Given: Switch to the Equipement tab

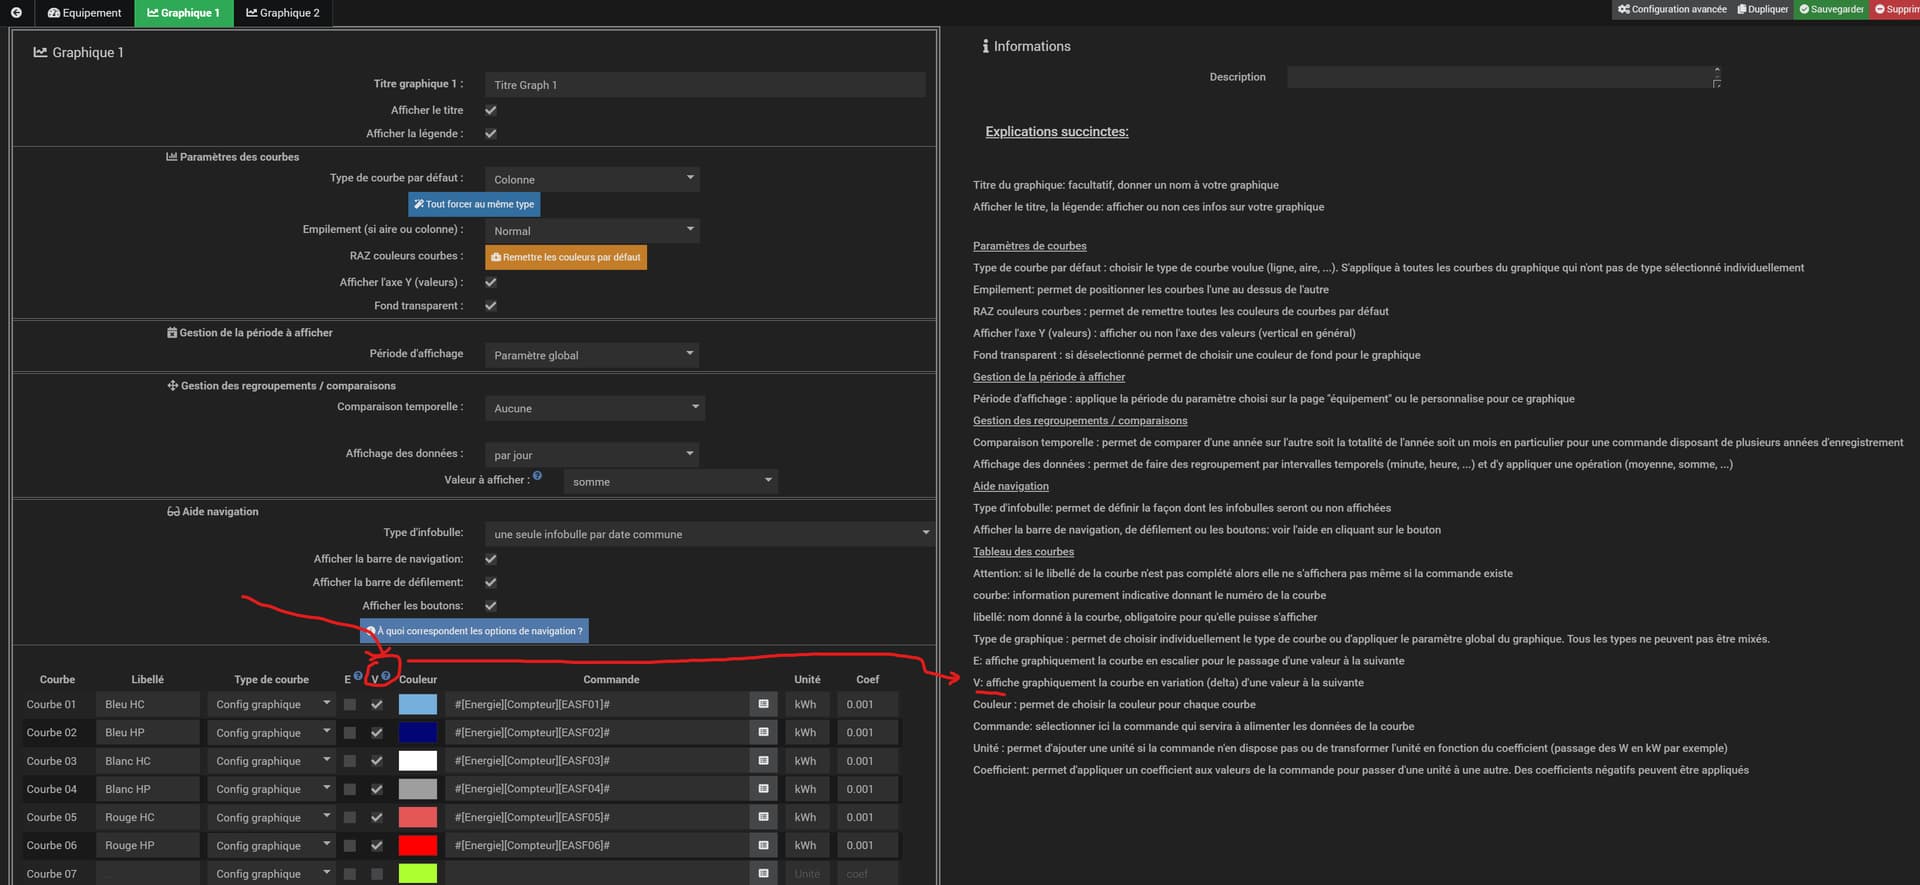Looking at the screenshot, I should [84, 13].
